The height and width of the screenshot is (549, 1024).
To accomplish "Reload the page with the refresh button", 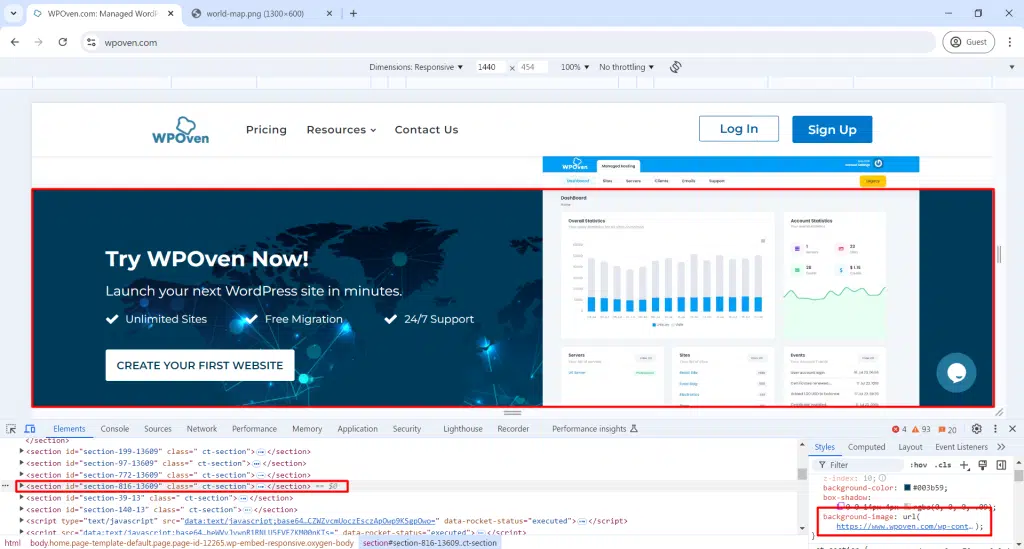I will [x=63, y=42].
